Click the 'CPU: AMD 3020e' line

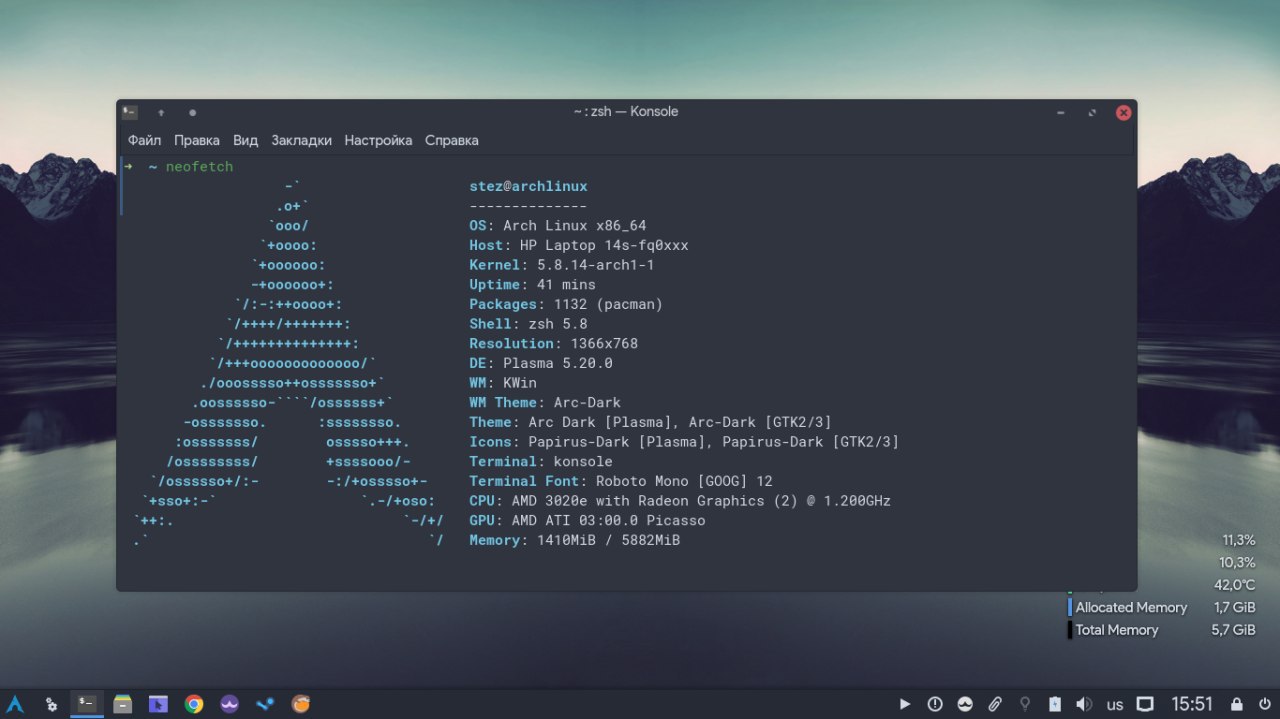pos(680,501)
